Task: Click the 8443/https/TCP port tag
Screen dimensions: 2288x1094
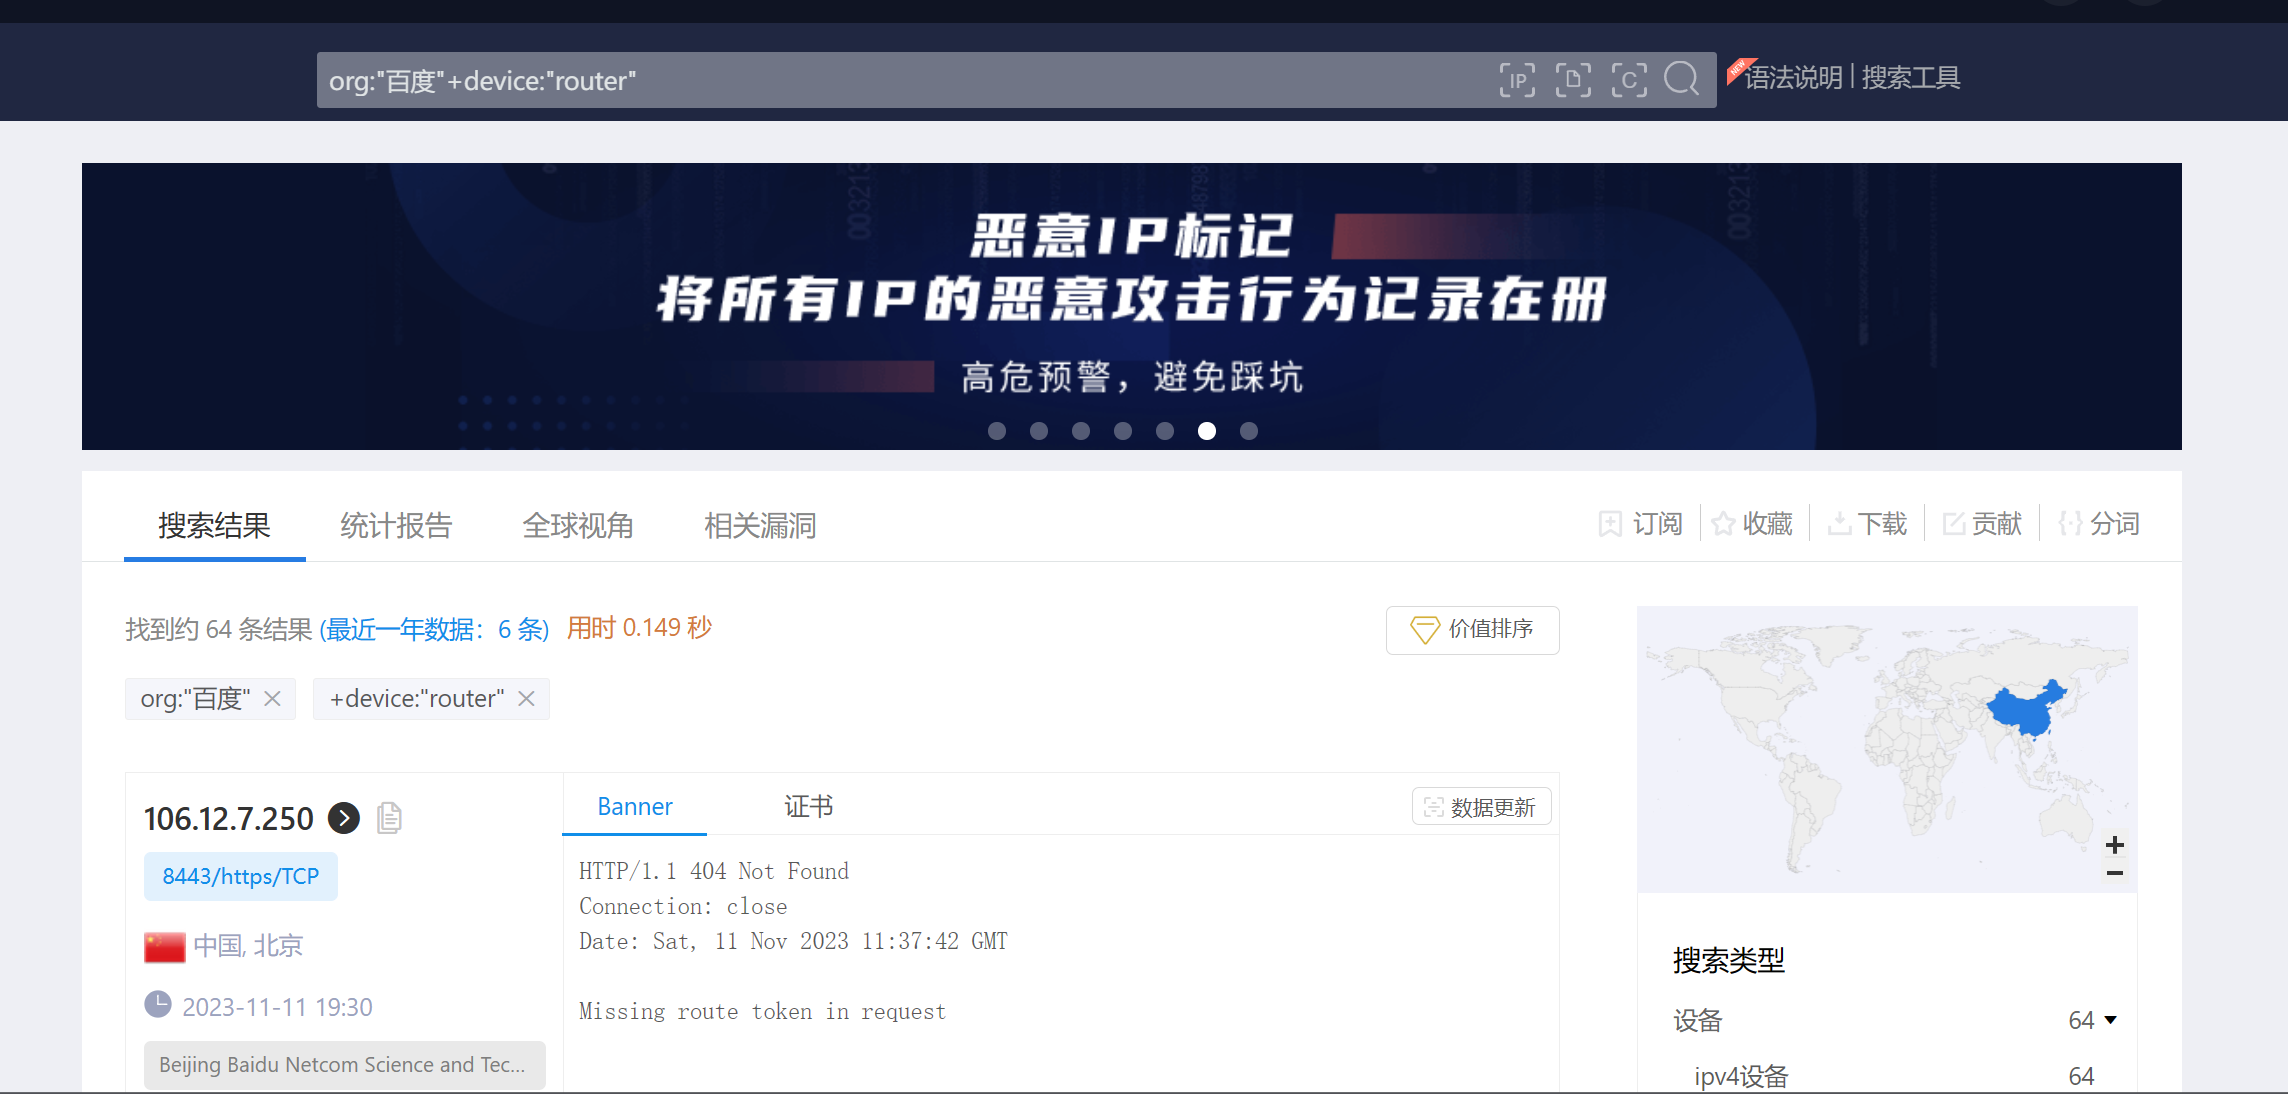Action: (240, 876)
